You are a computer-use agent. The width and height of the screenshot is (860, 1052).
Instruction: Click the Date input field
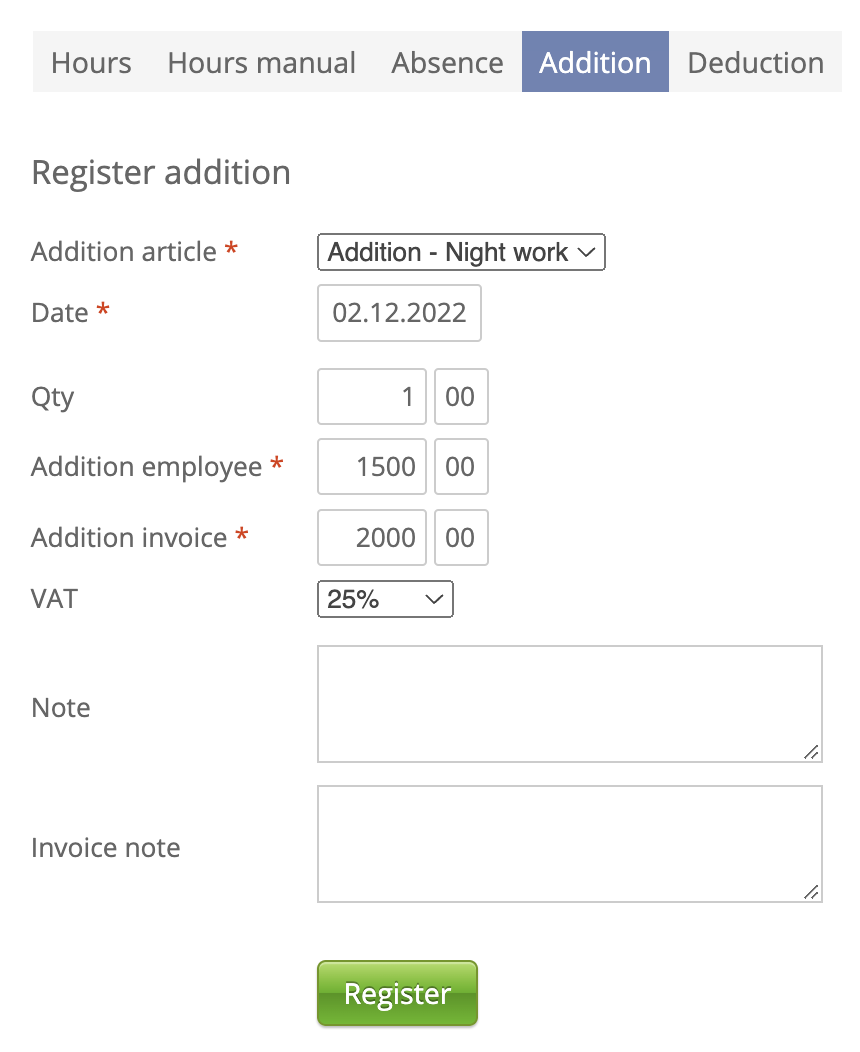[x=399, y=314]
